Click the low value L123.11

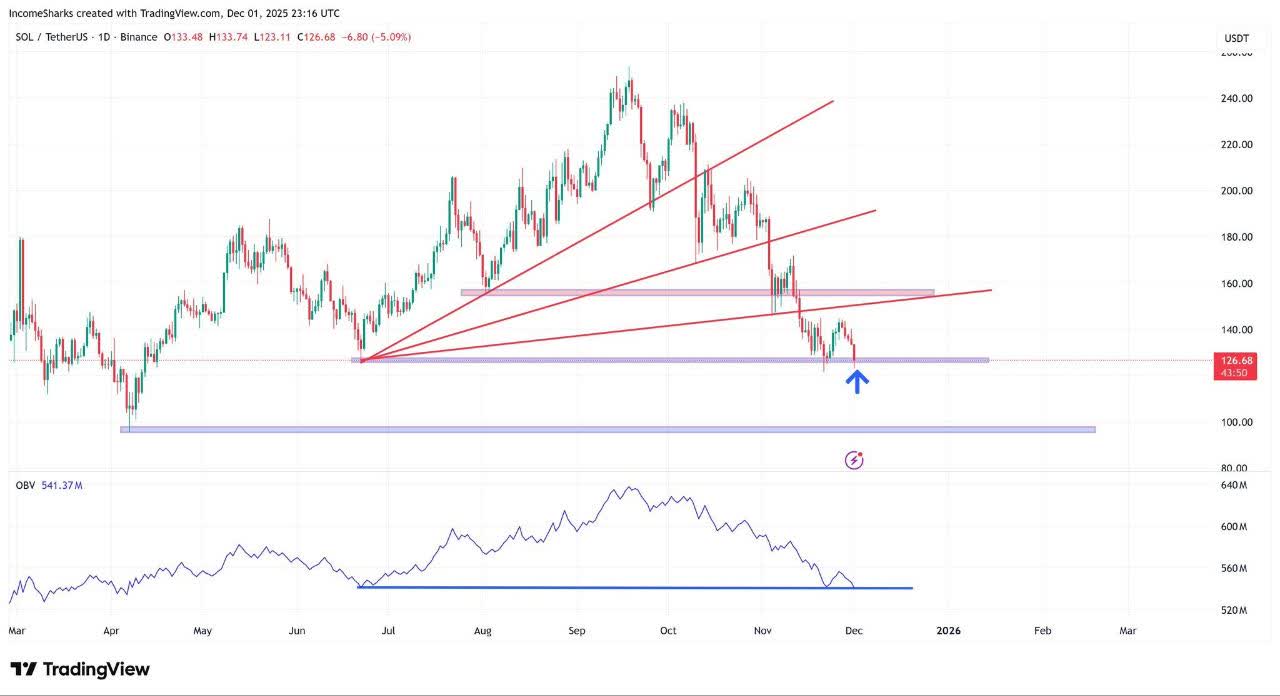coord(273,37)
